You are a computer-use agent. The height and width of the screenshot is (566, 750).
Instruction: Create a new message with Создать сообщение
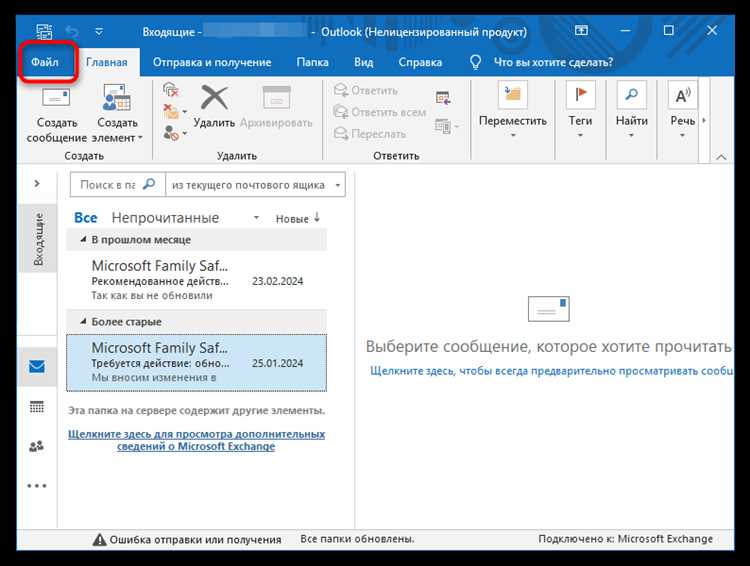click(x=56, y=115)
